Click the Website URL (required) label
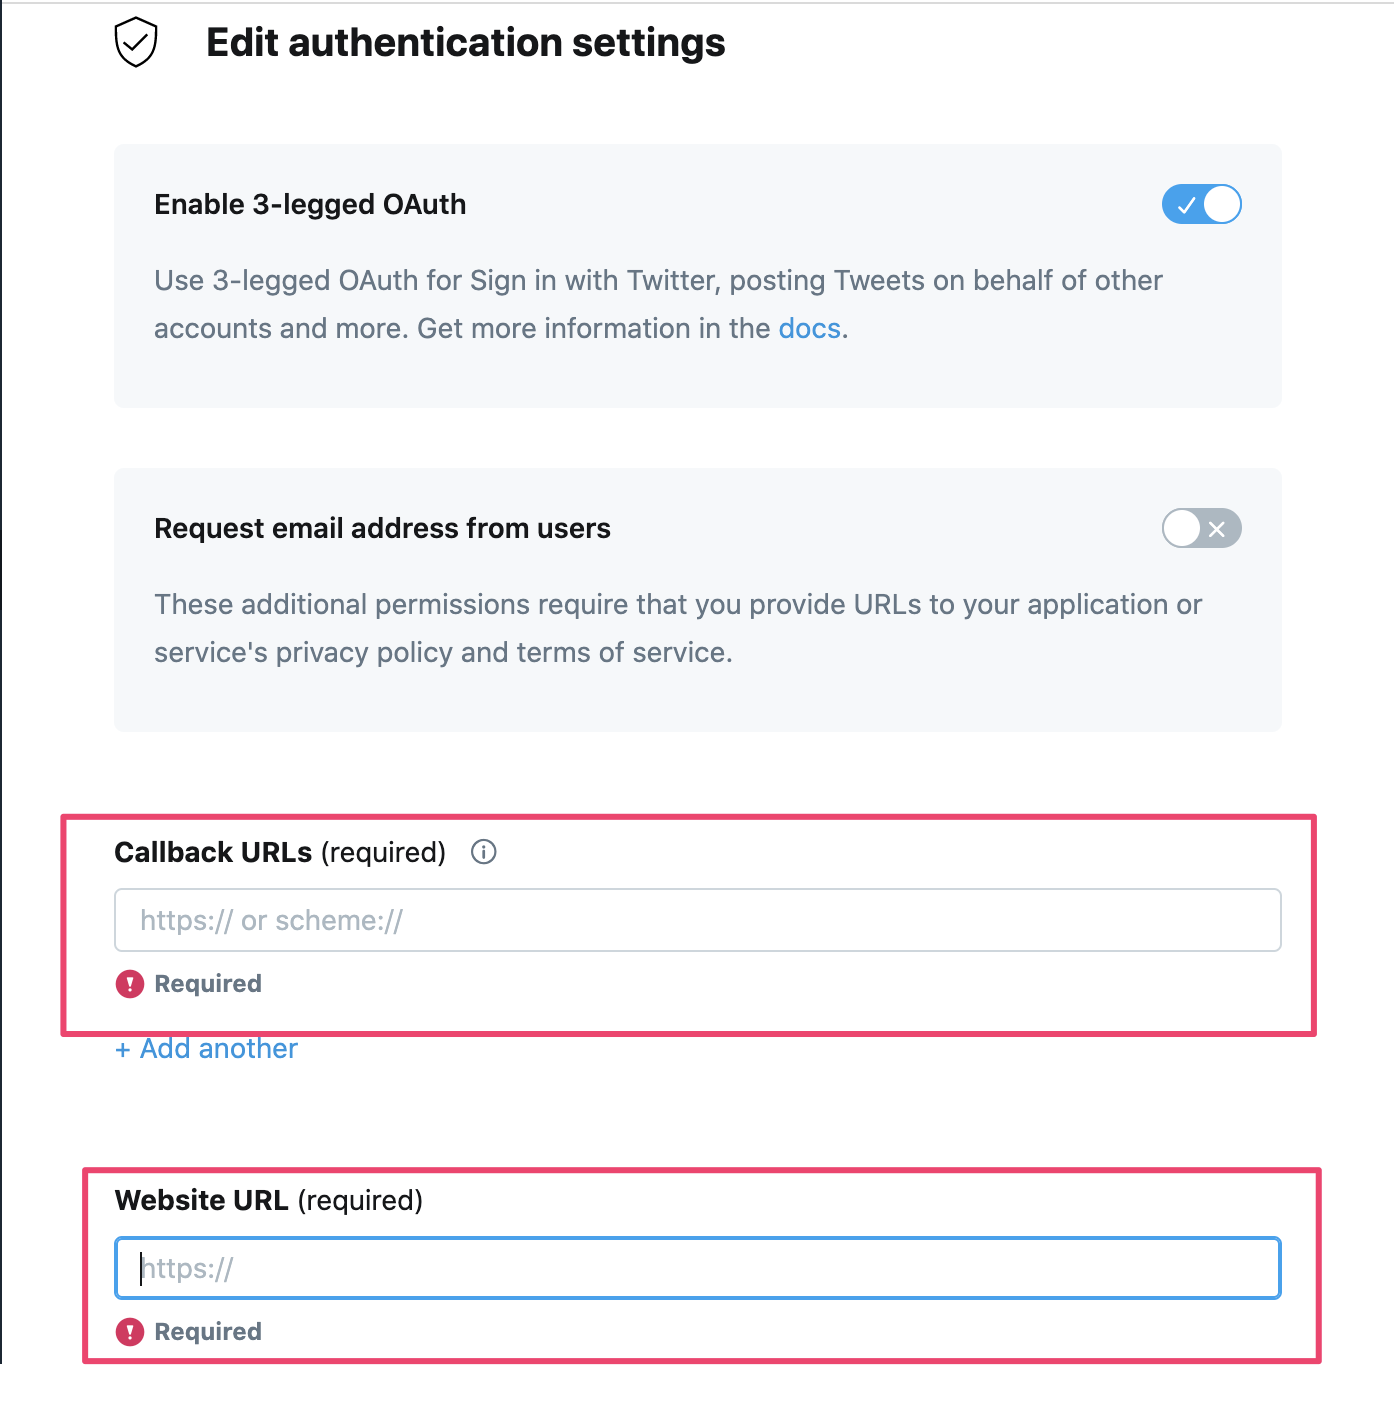 [x=269, y=1200]
